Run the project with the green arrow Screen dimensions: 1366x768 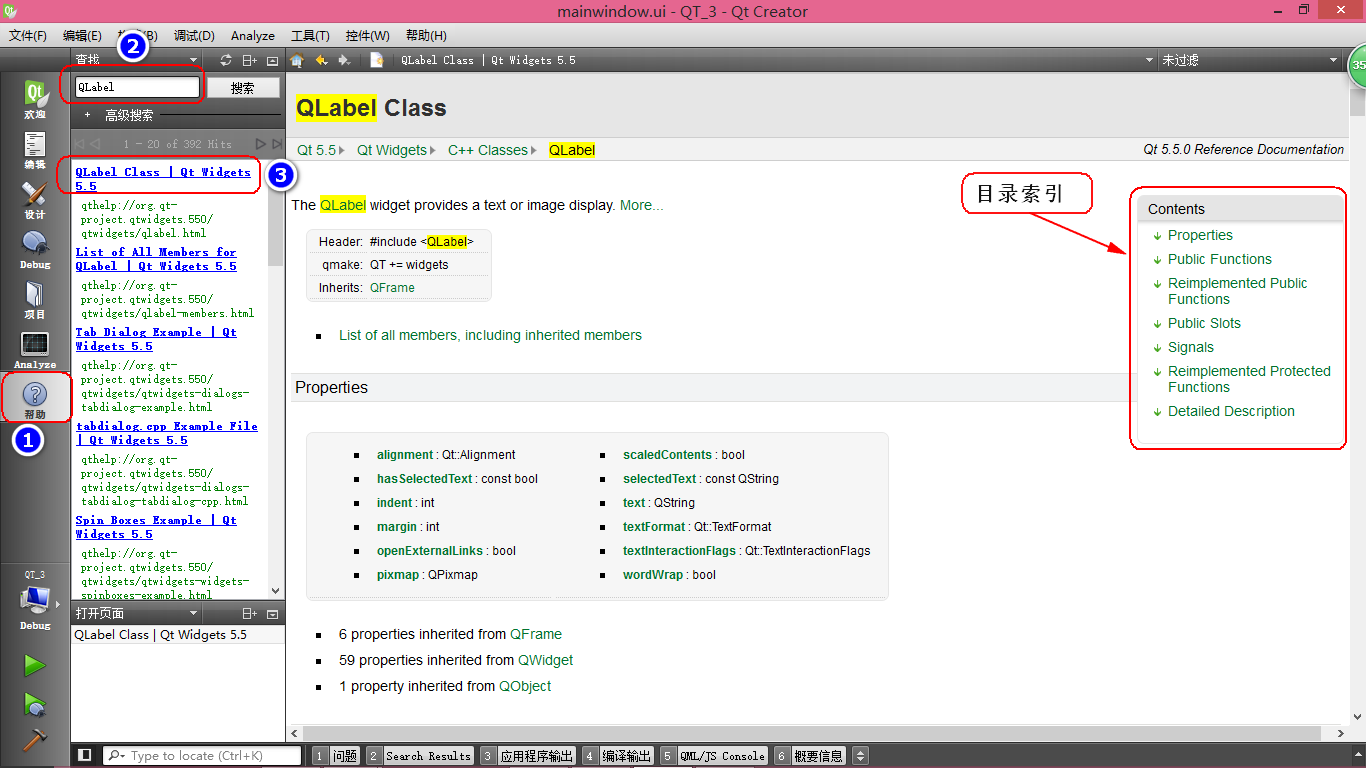35,665
